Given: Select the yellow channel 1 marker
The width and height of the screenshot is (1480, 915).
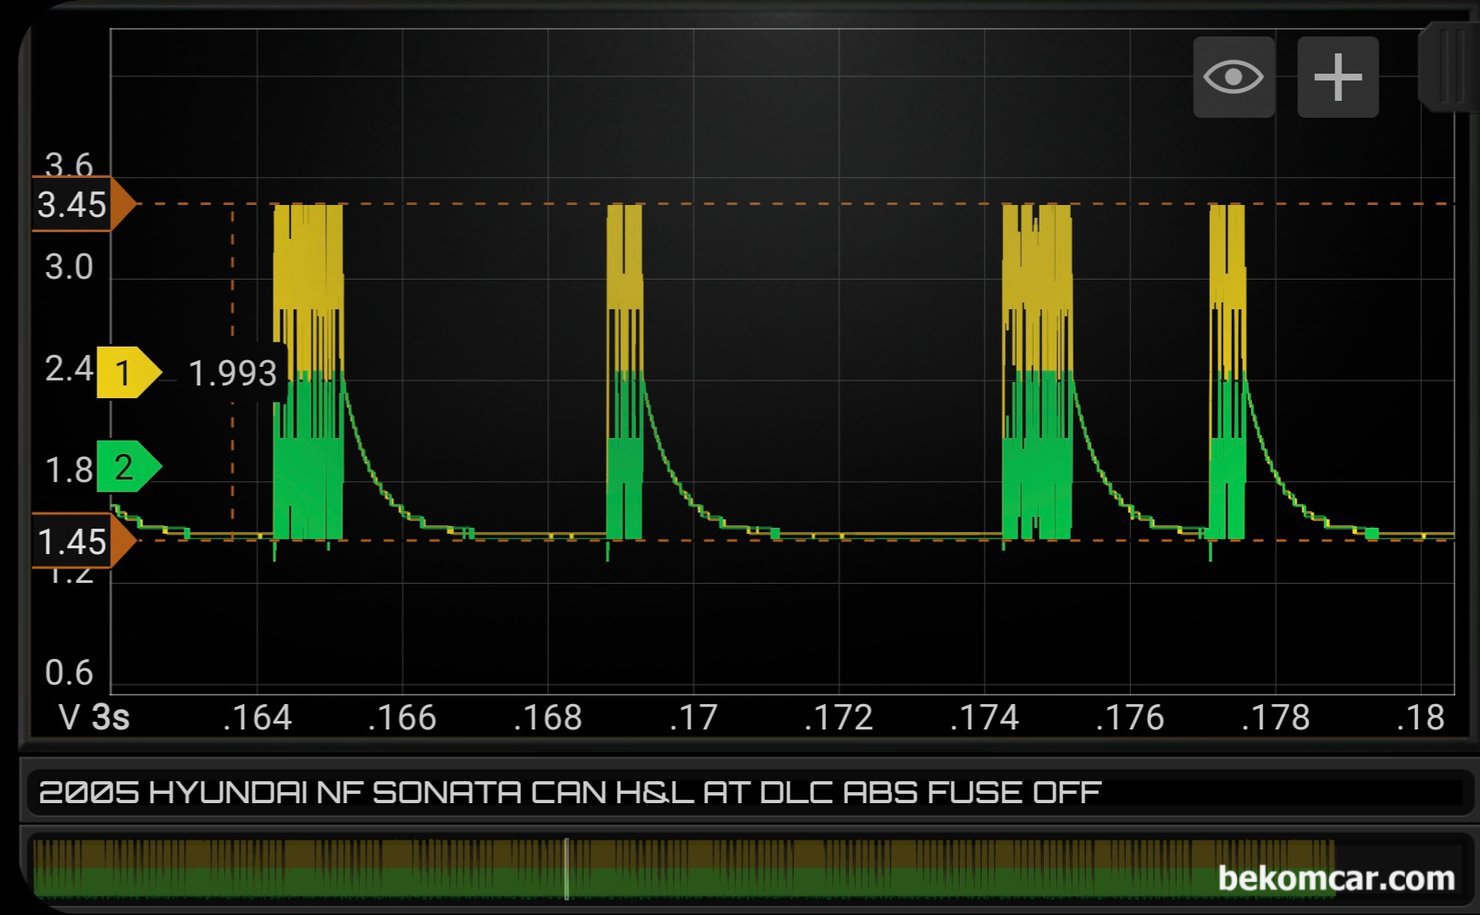Looking at the screenshot, I should coord(129,373).
